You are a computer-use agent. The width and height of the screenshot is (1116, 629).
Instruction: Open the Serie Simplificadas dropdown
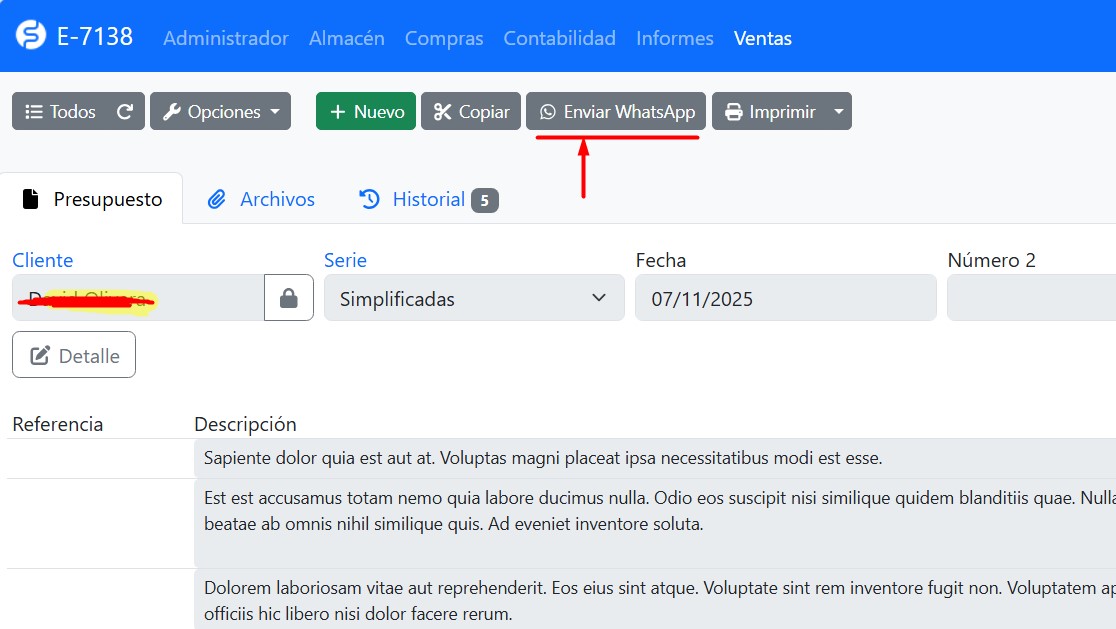pos(473,298)
